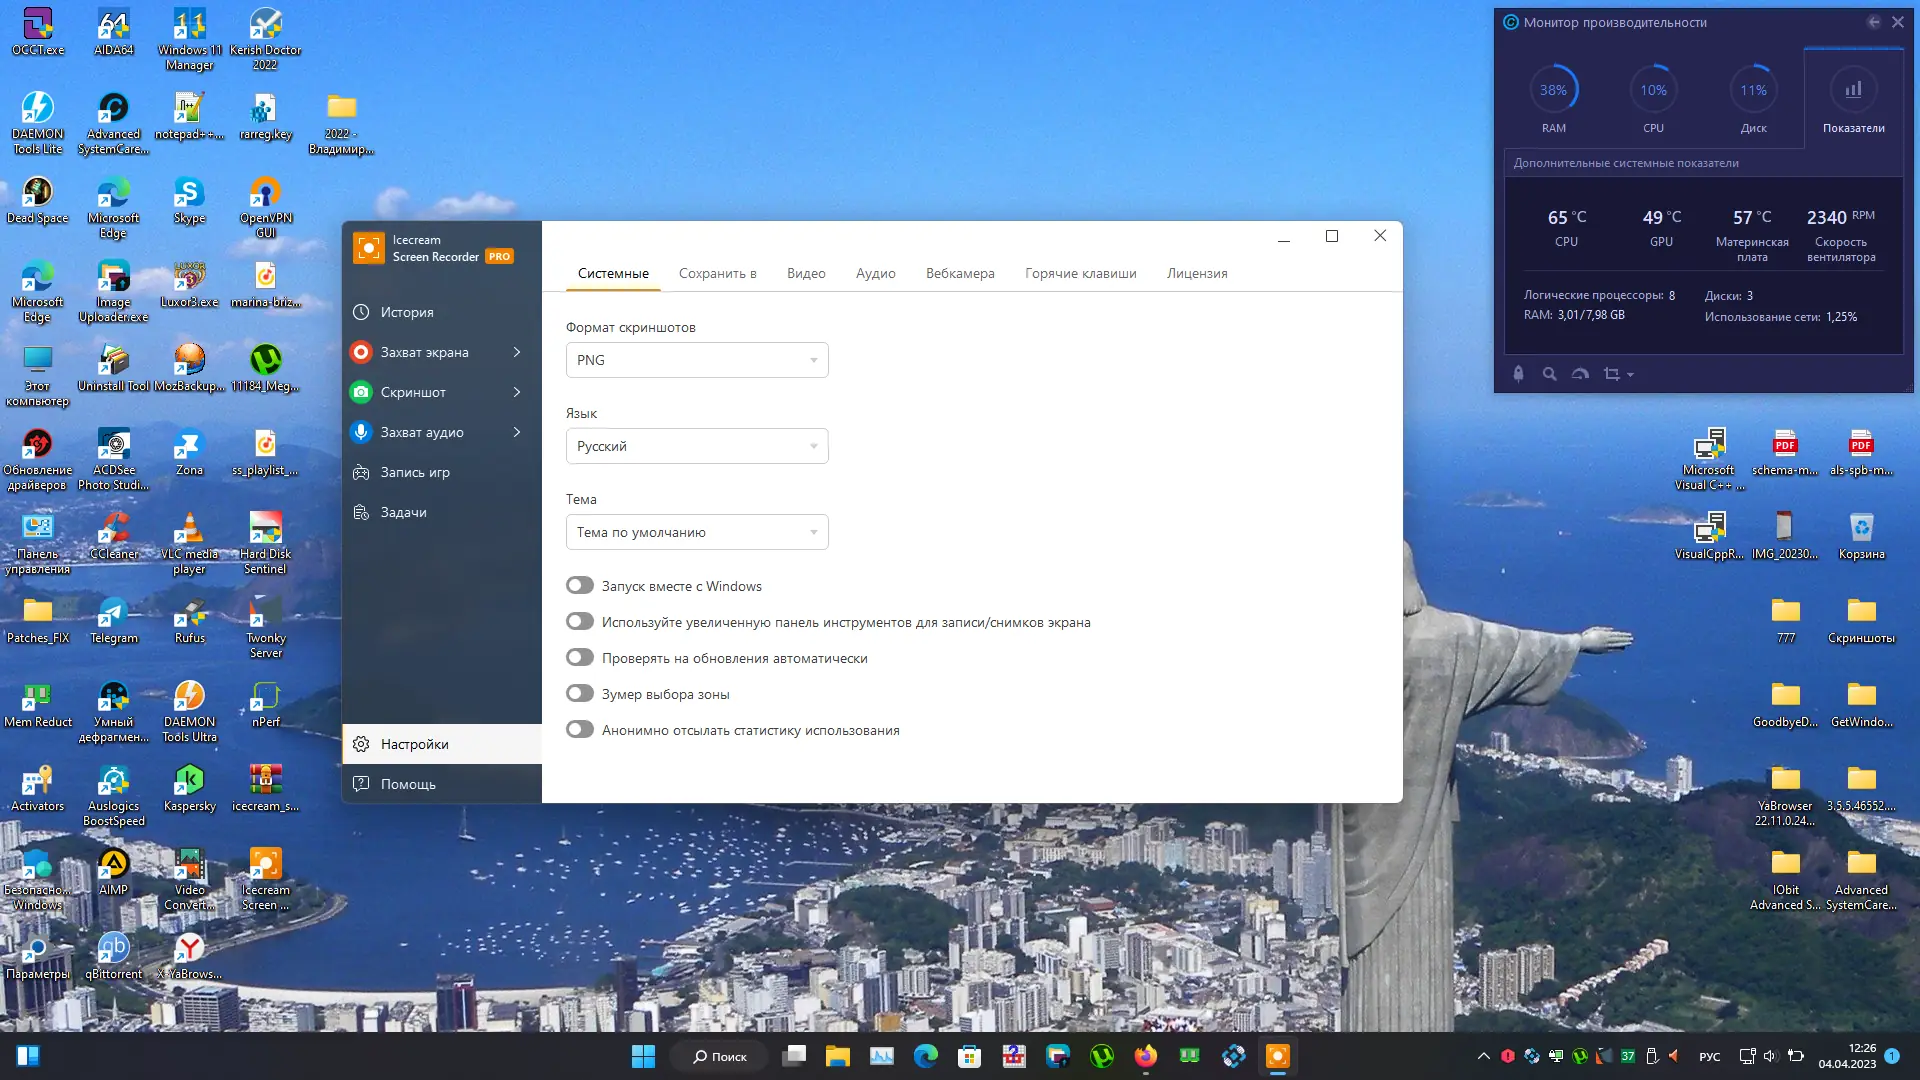
Task: Click the magnifier icon in performance monitor
Action: click(x=1549, y=374)
